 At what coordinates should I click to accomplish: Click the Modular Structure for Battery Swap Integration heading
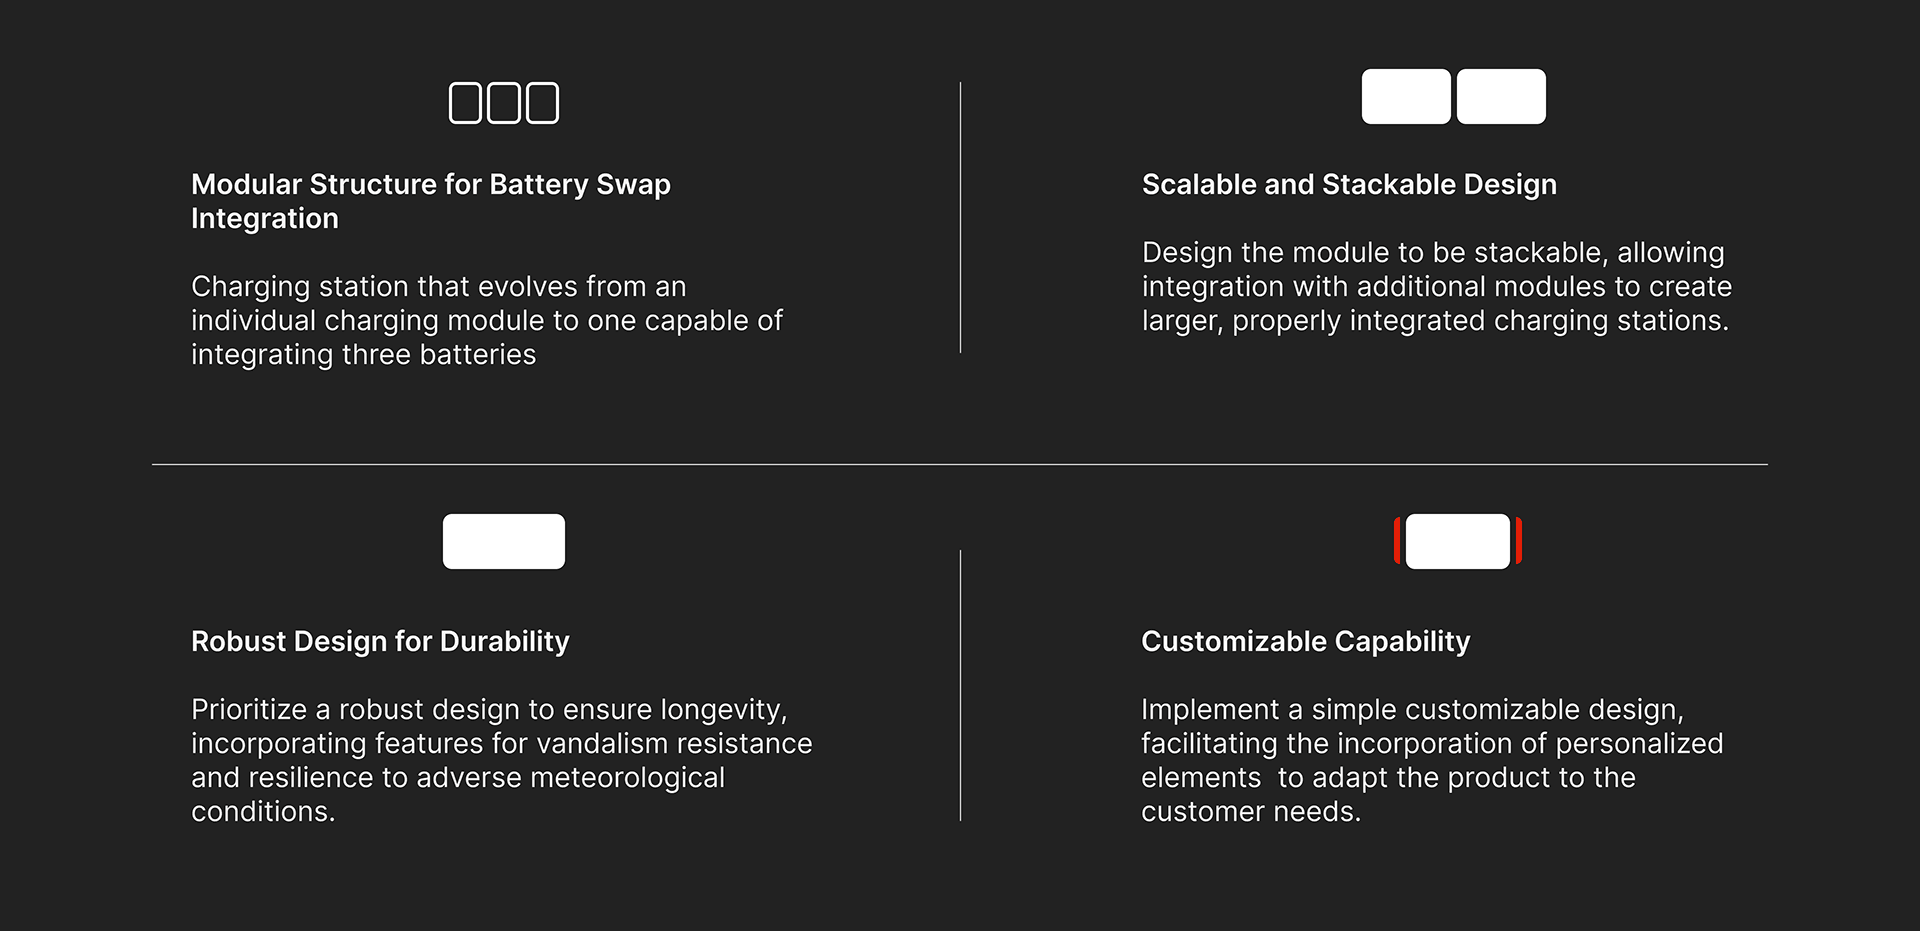click(x=431, y=201)
